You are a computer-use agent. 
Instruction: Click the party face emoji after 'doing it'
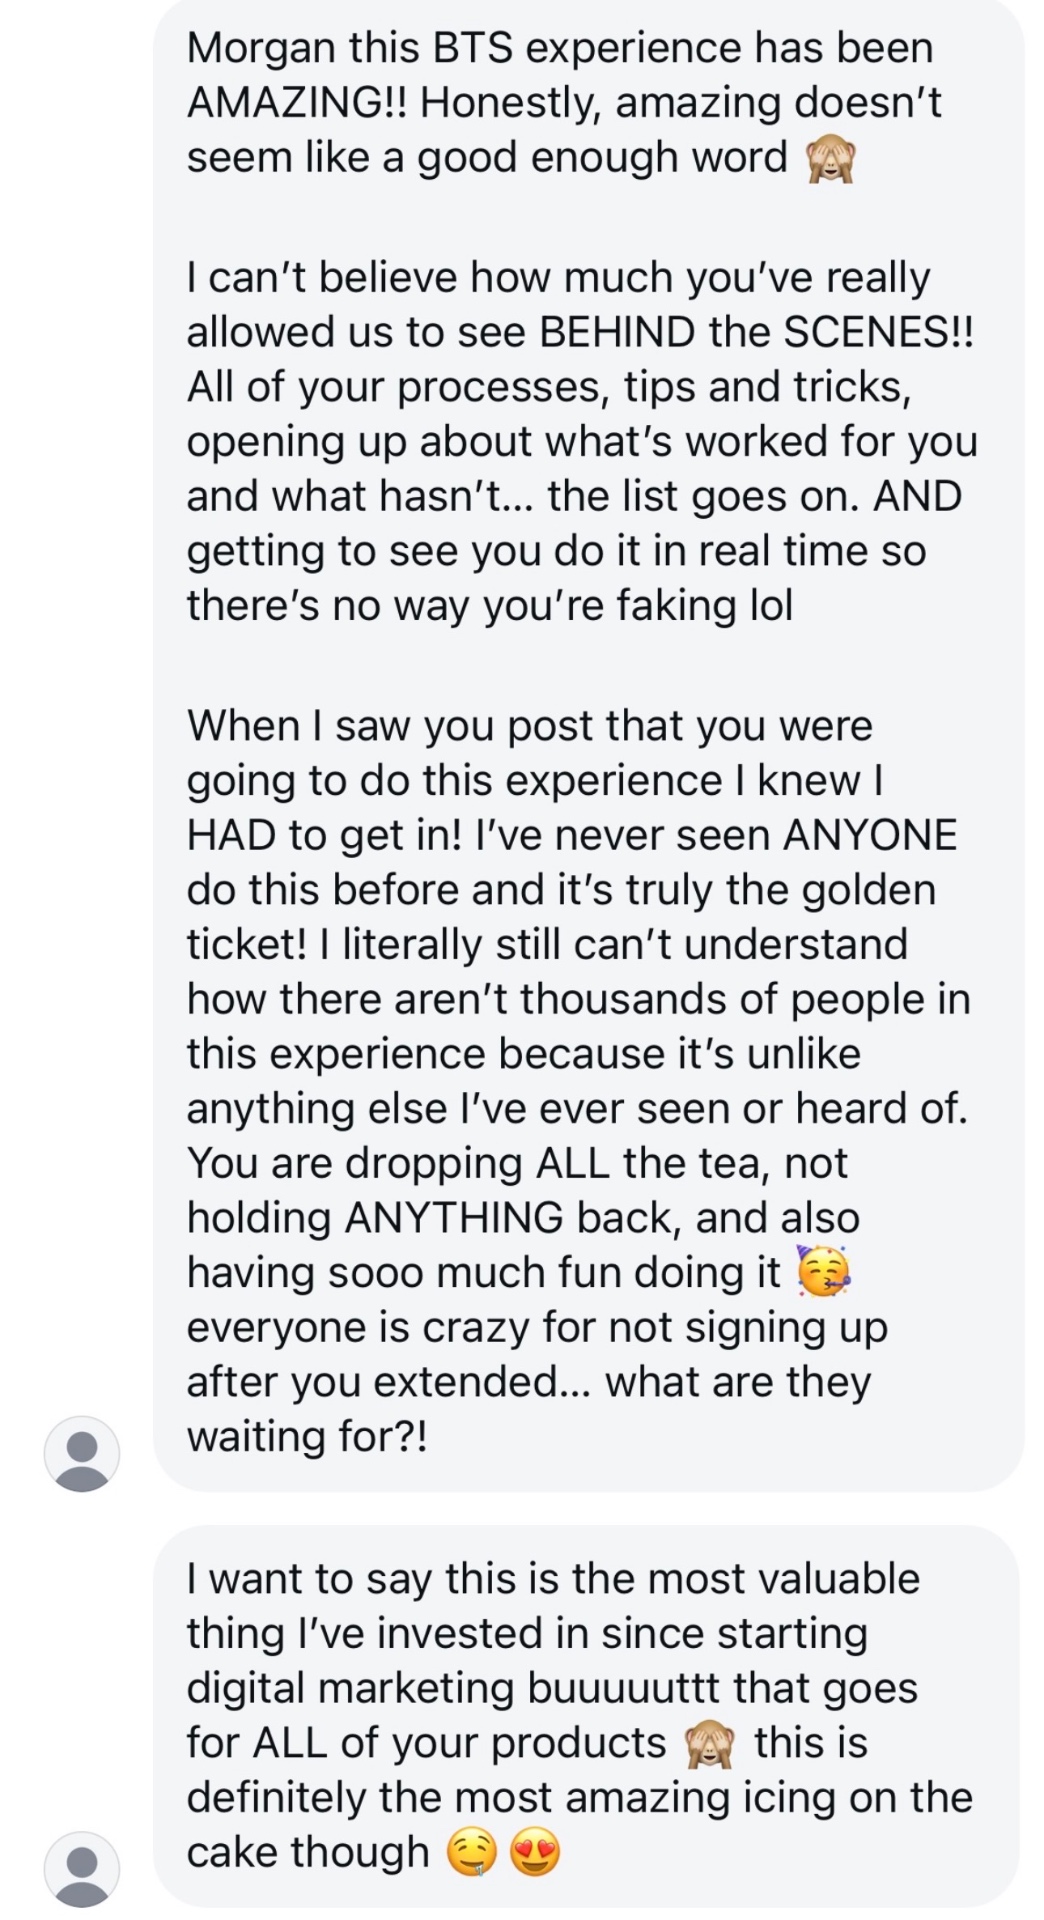[823, 1272]
